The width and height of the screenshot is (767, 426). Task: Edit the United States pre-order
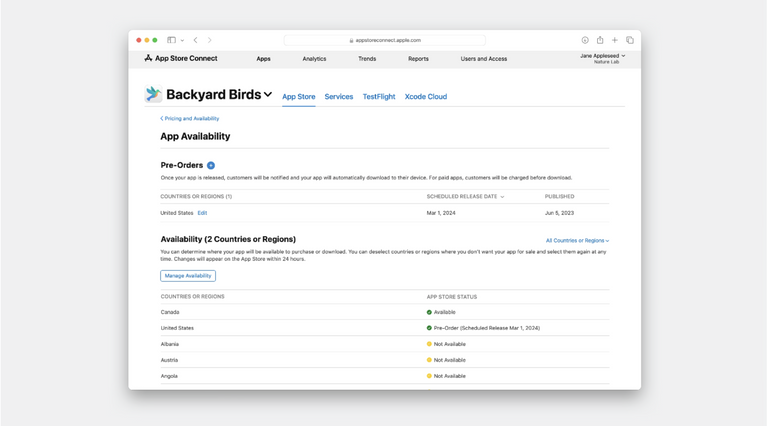pyautogui.click(x=202, y=213)
